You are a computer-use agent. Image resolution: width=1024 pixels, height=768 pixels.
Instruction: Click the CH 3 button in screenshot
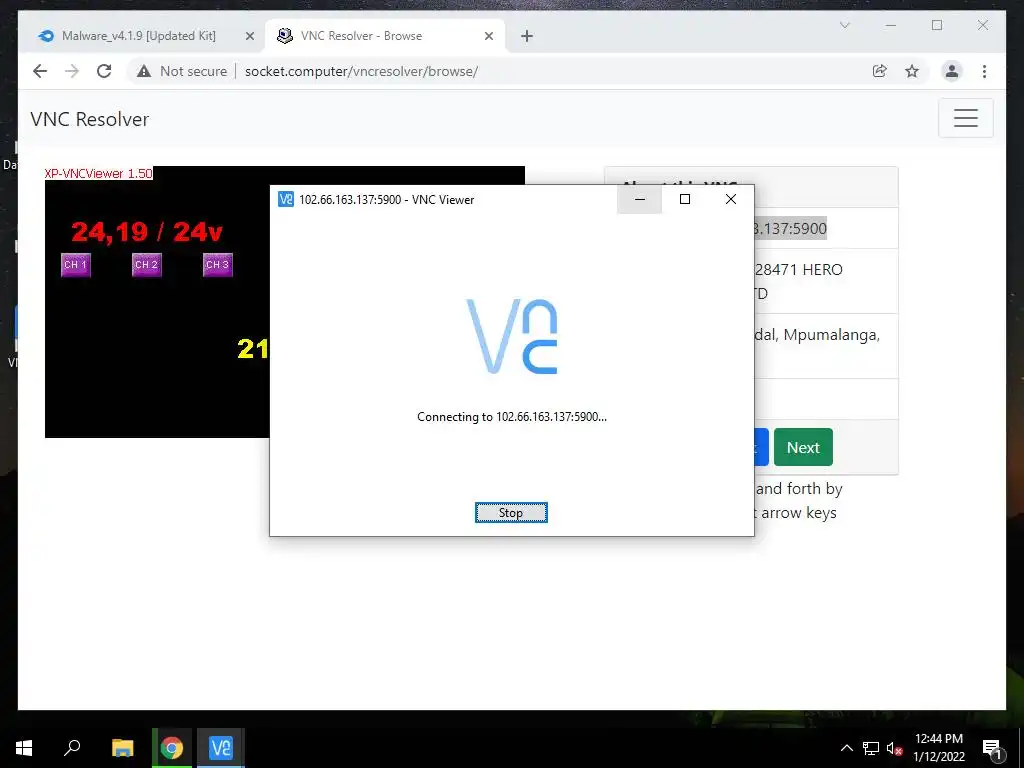(217, 264)
